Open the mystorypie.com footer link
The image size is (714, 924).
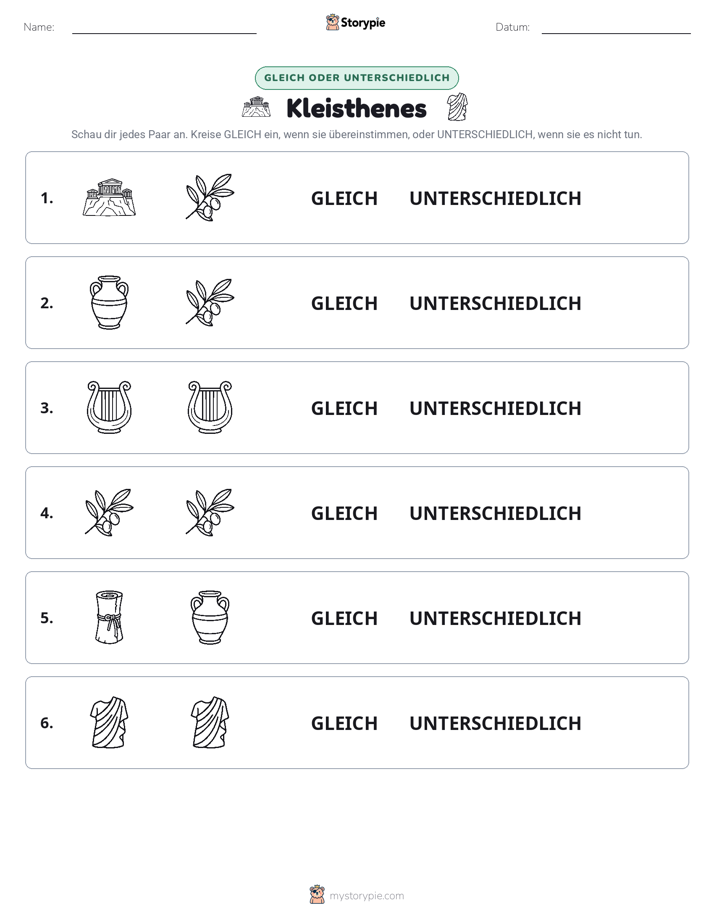pyautogui.click(x=357, y=895)
